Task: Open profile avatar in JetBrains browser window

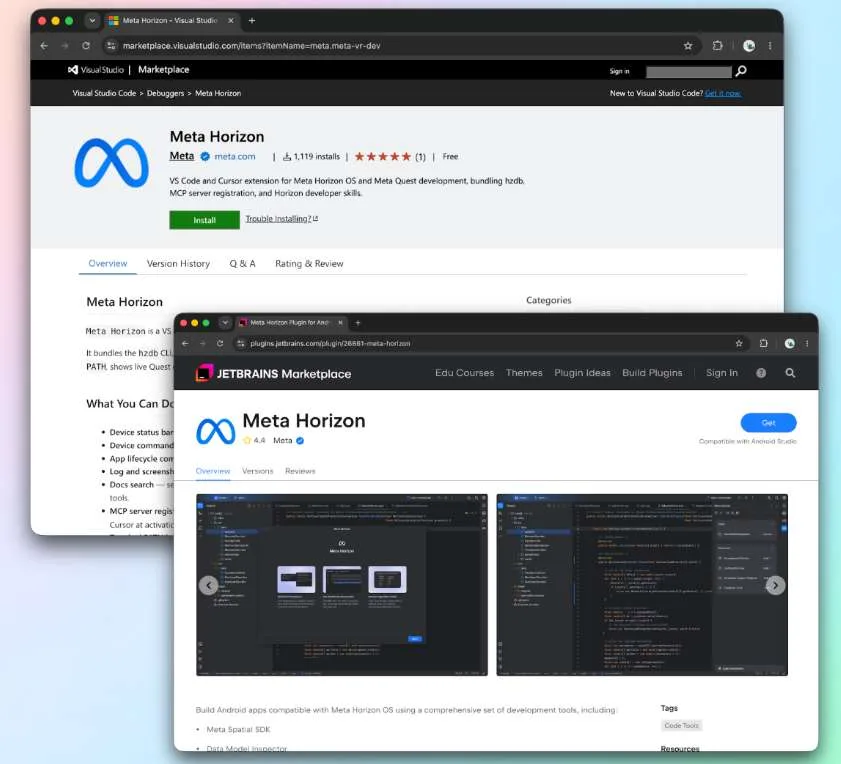Action: (x=790, y=343)
